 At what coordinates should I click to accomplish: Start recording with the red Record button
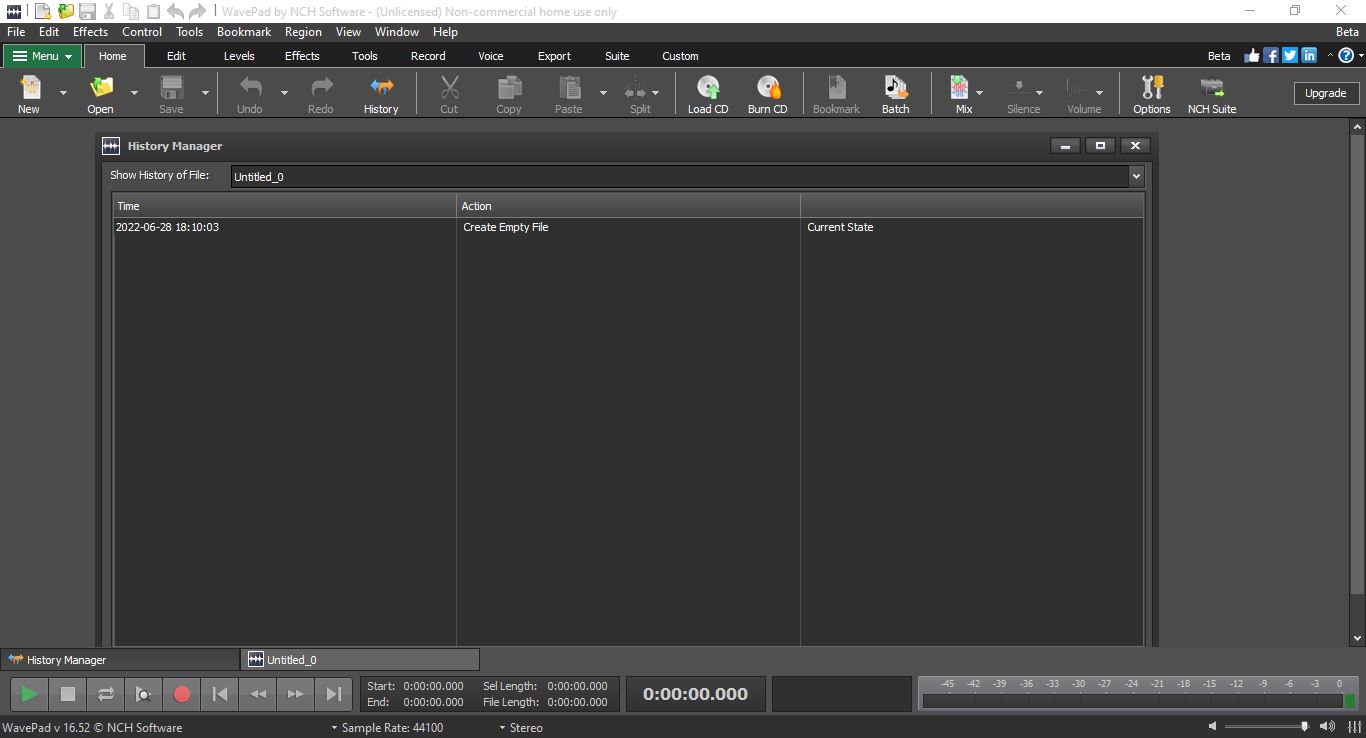pos(182,693)
